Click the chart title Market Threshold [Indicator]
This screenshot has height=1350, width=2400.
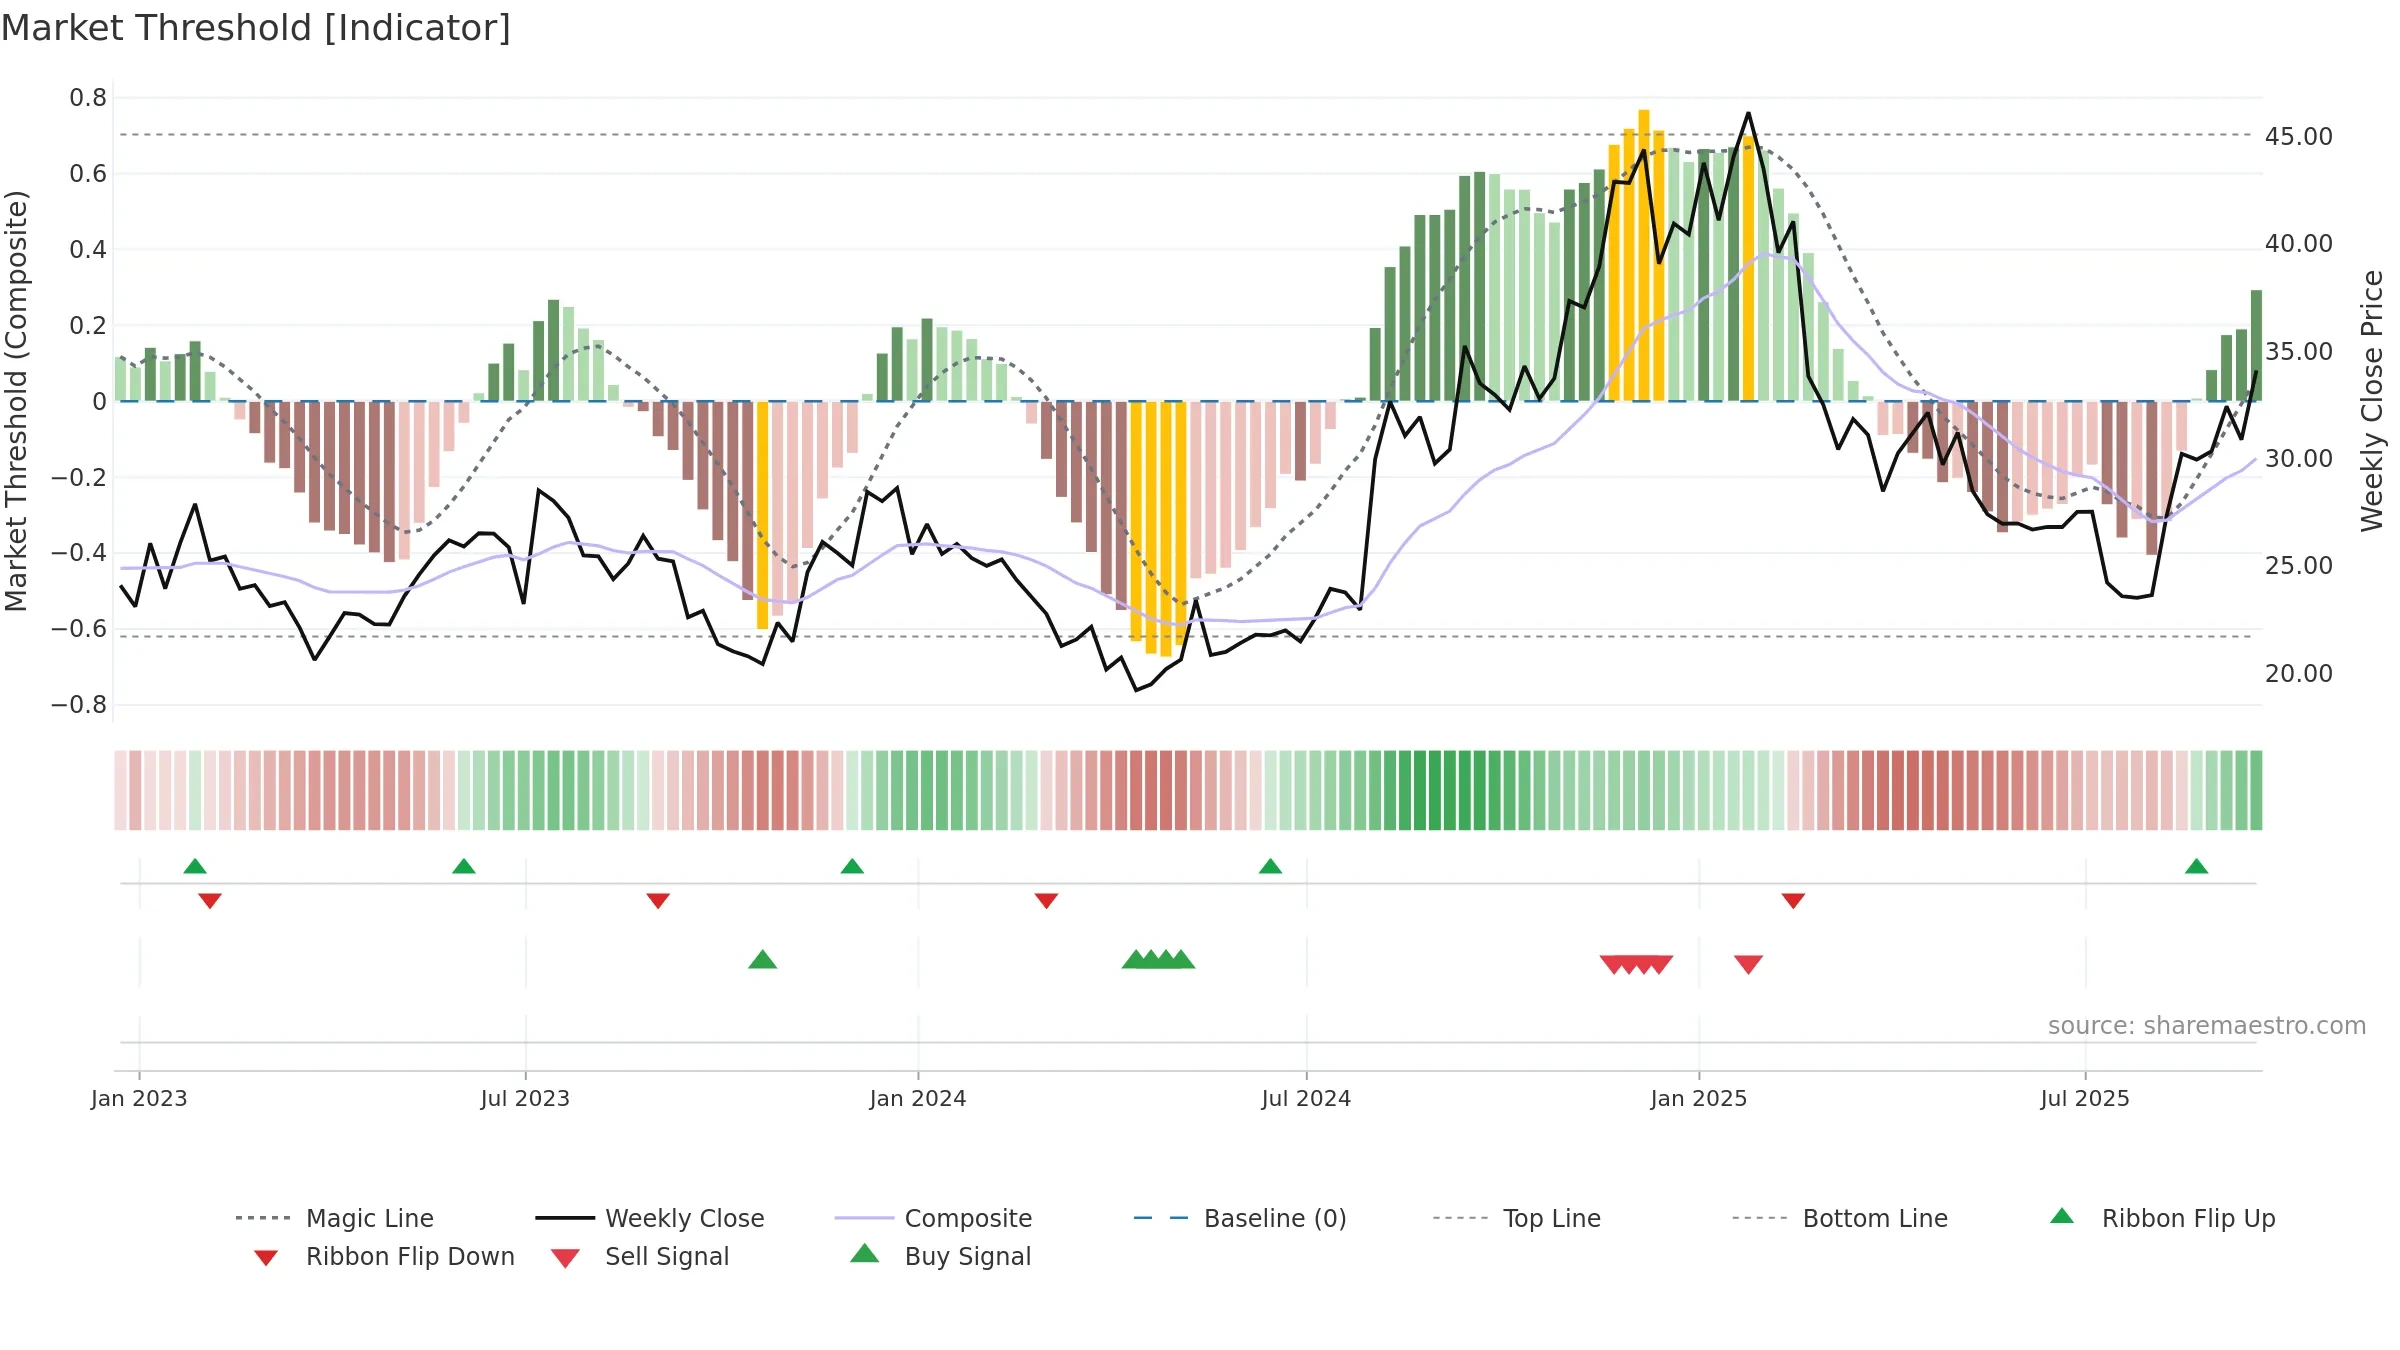click(x=256, y=28)
